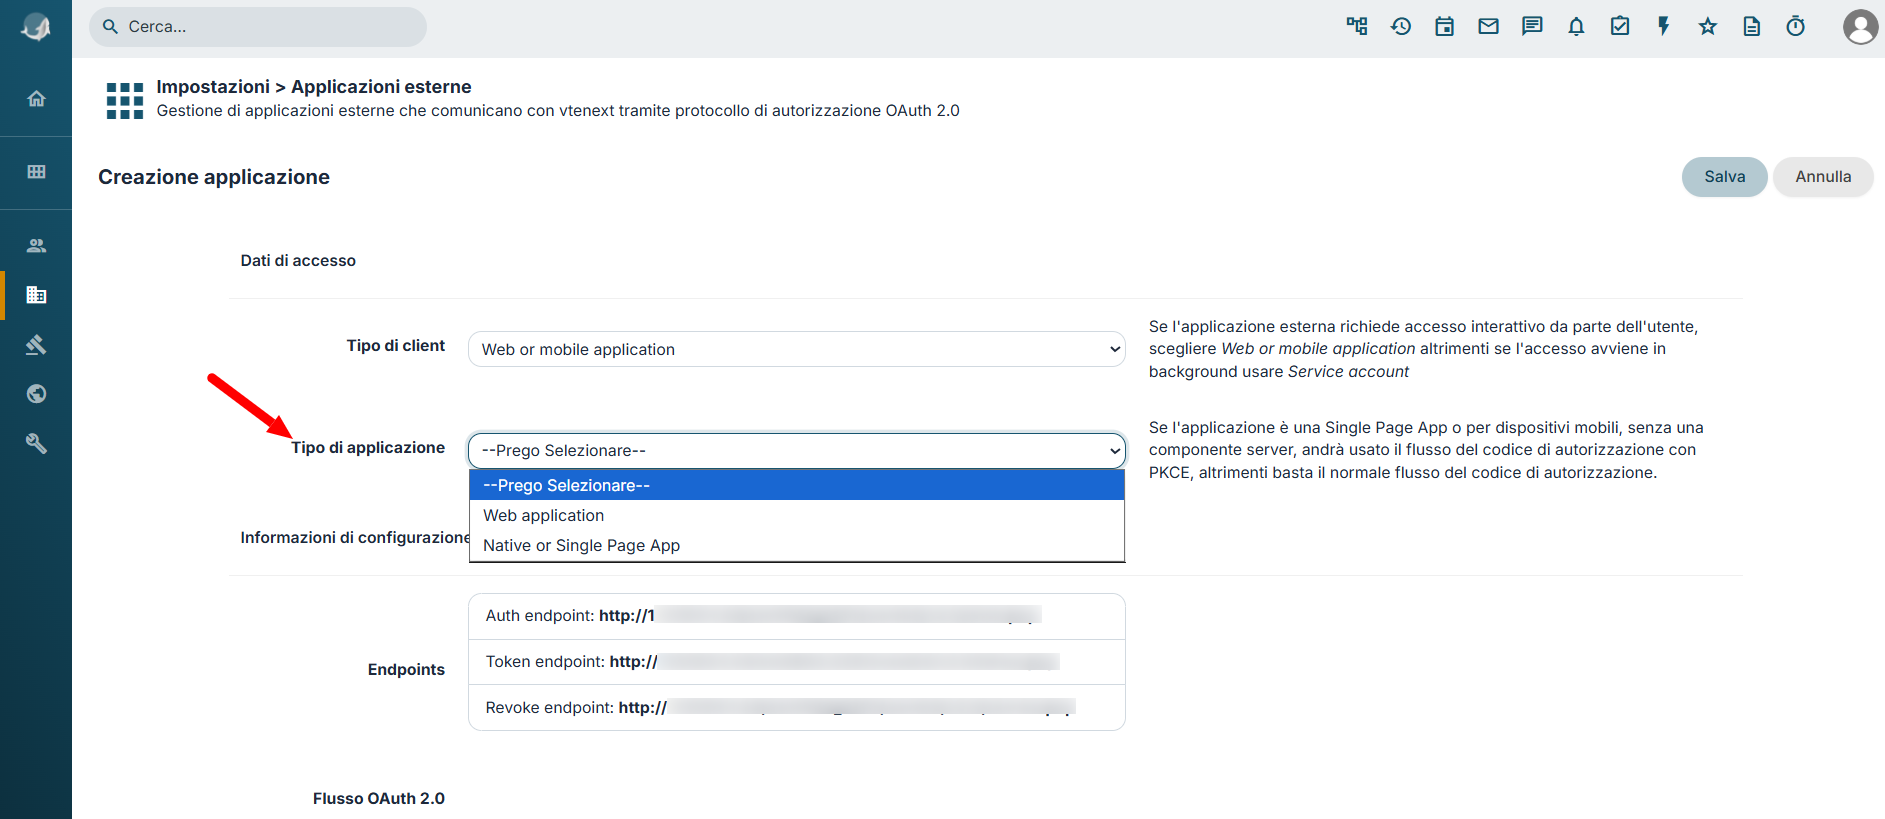Collapse the Tipo di applicazione dropdown

click(797, 450)
